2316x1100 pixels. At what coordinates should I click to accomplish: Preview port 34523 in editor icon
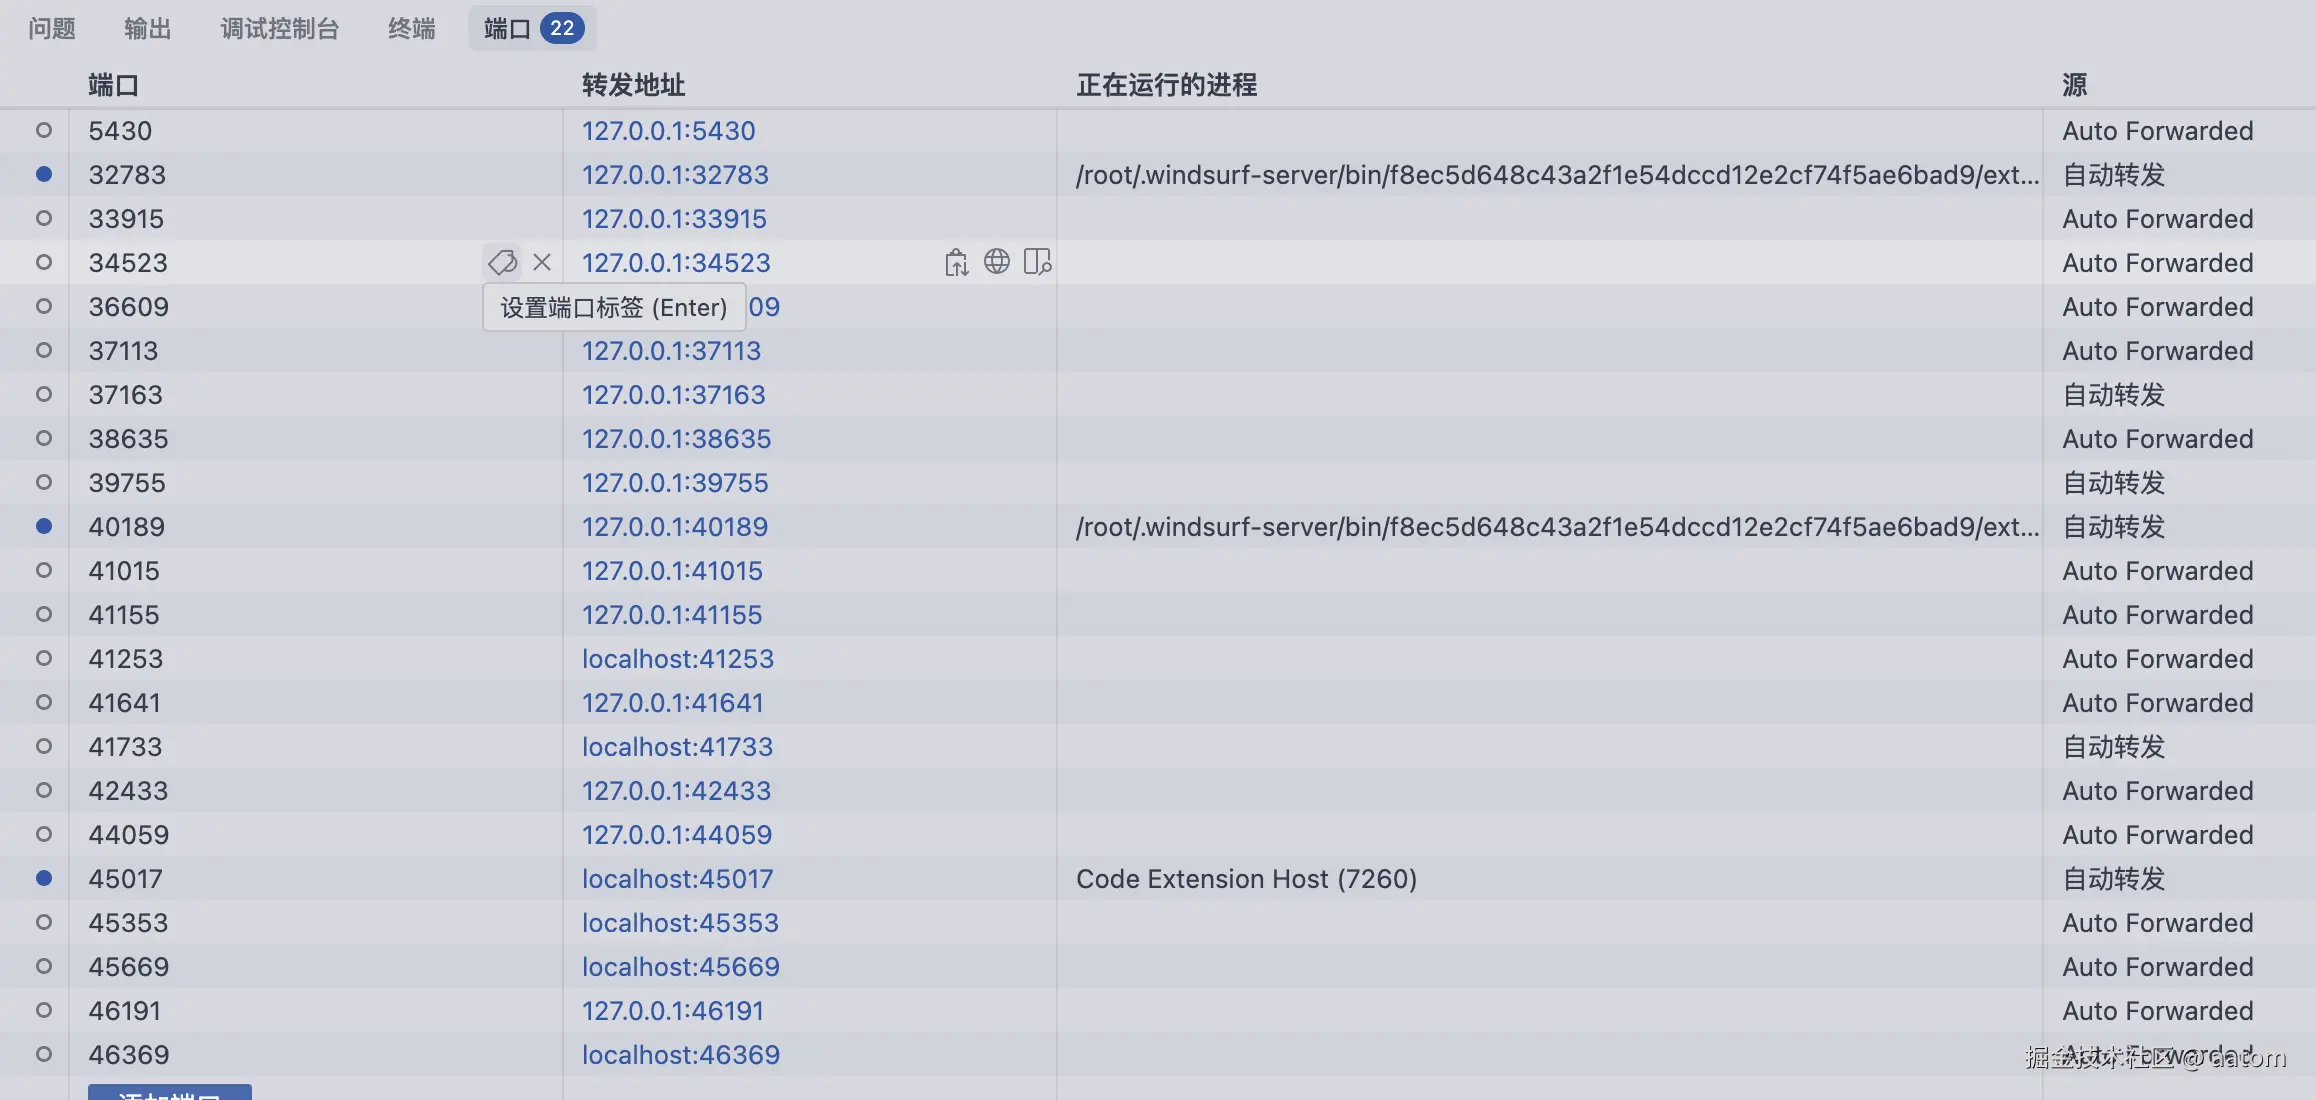coord(1037,262)
